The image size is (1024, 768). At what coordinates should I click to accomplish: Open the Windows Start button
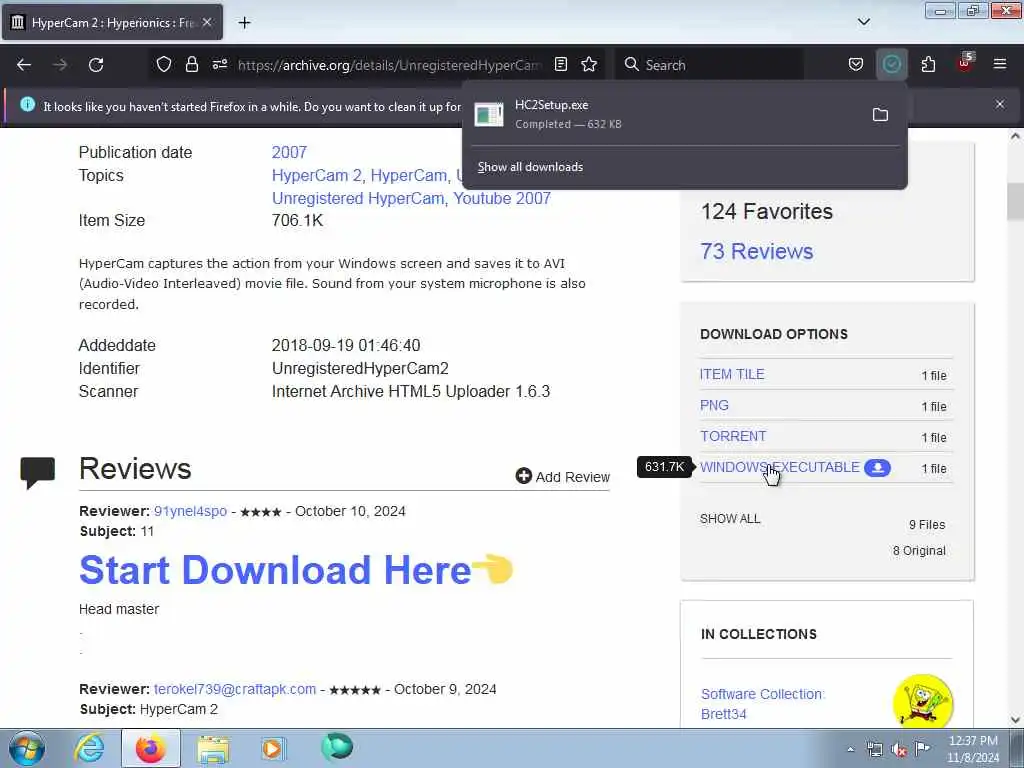(27, 748)
